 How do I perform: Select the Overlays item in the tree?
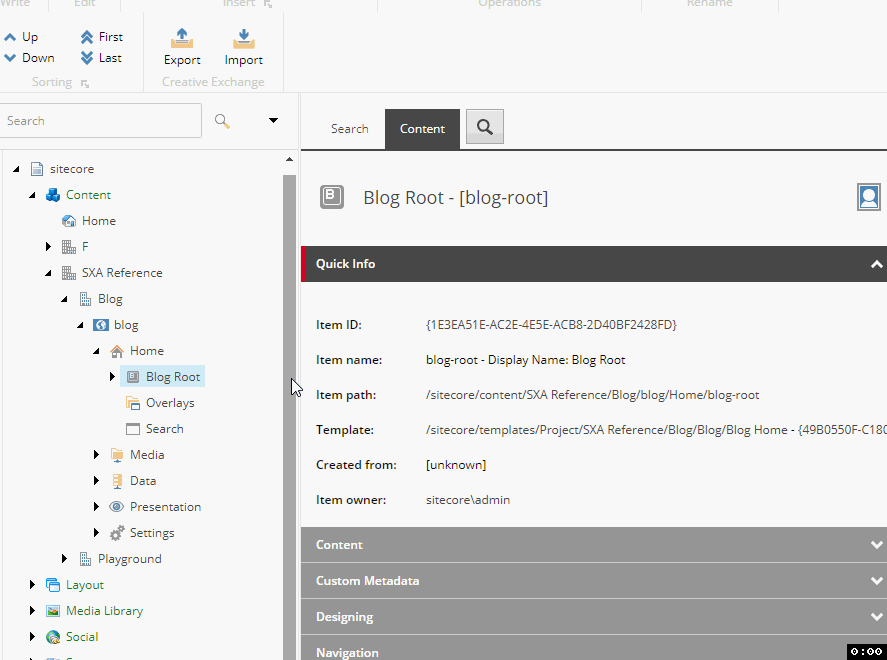(x=170, y=402)
